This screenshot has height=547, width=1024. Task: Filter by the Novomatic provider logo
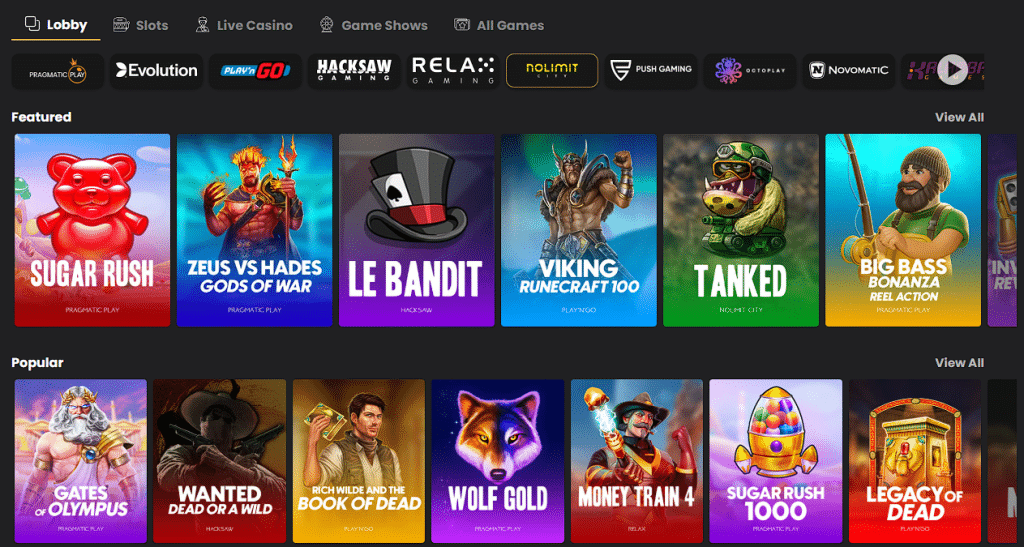click(x=849, y=71)
